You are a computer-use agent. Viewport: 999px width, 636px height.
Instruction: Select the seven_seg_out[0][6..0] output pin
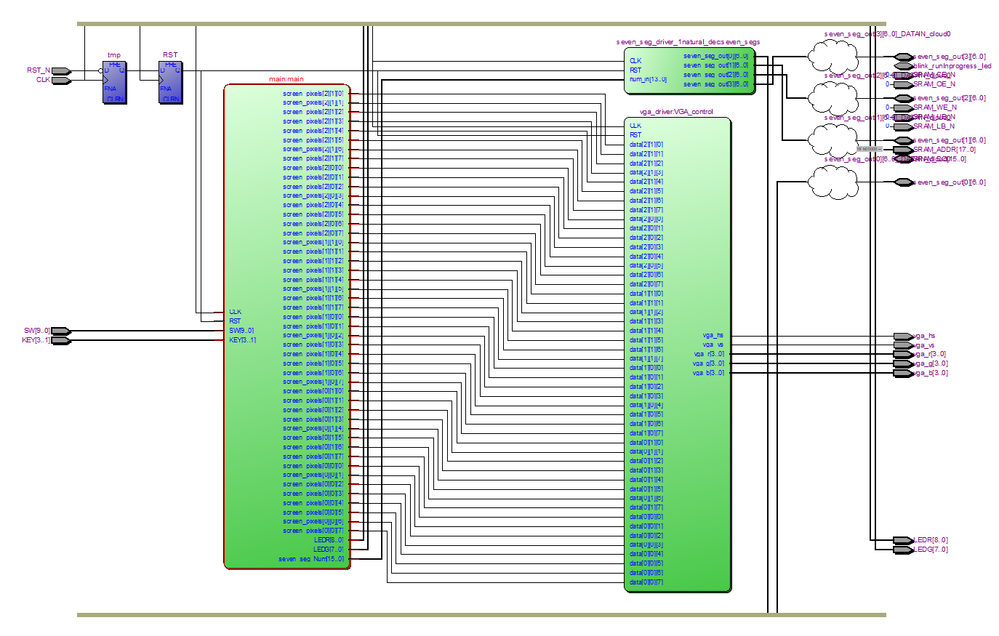(903, 183)
